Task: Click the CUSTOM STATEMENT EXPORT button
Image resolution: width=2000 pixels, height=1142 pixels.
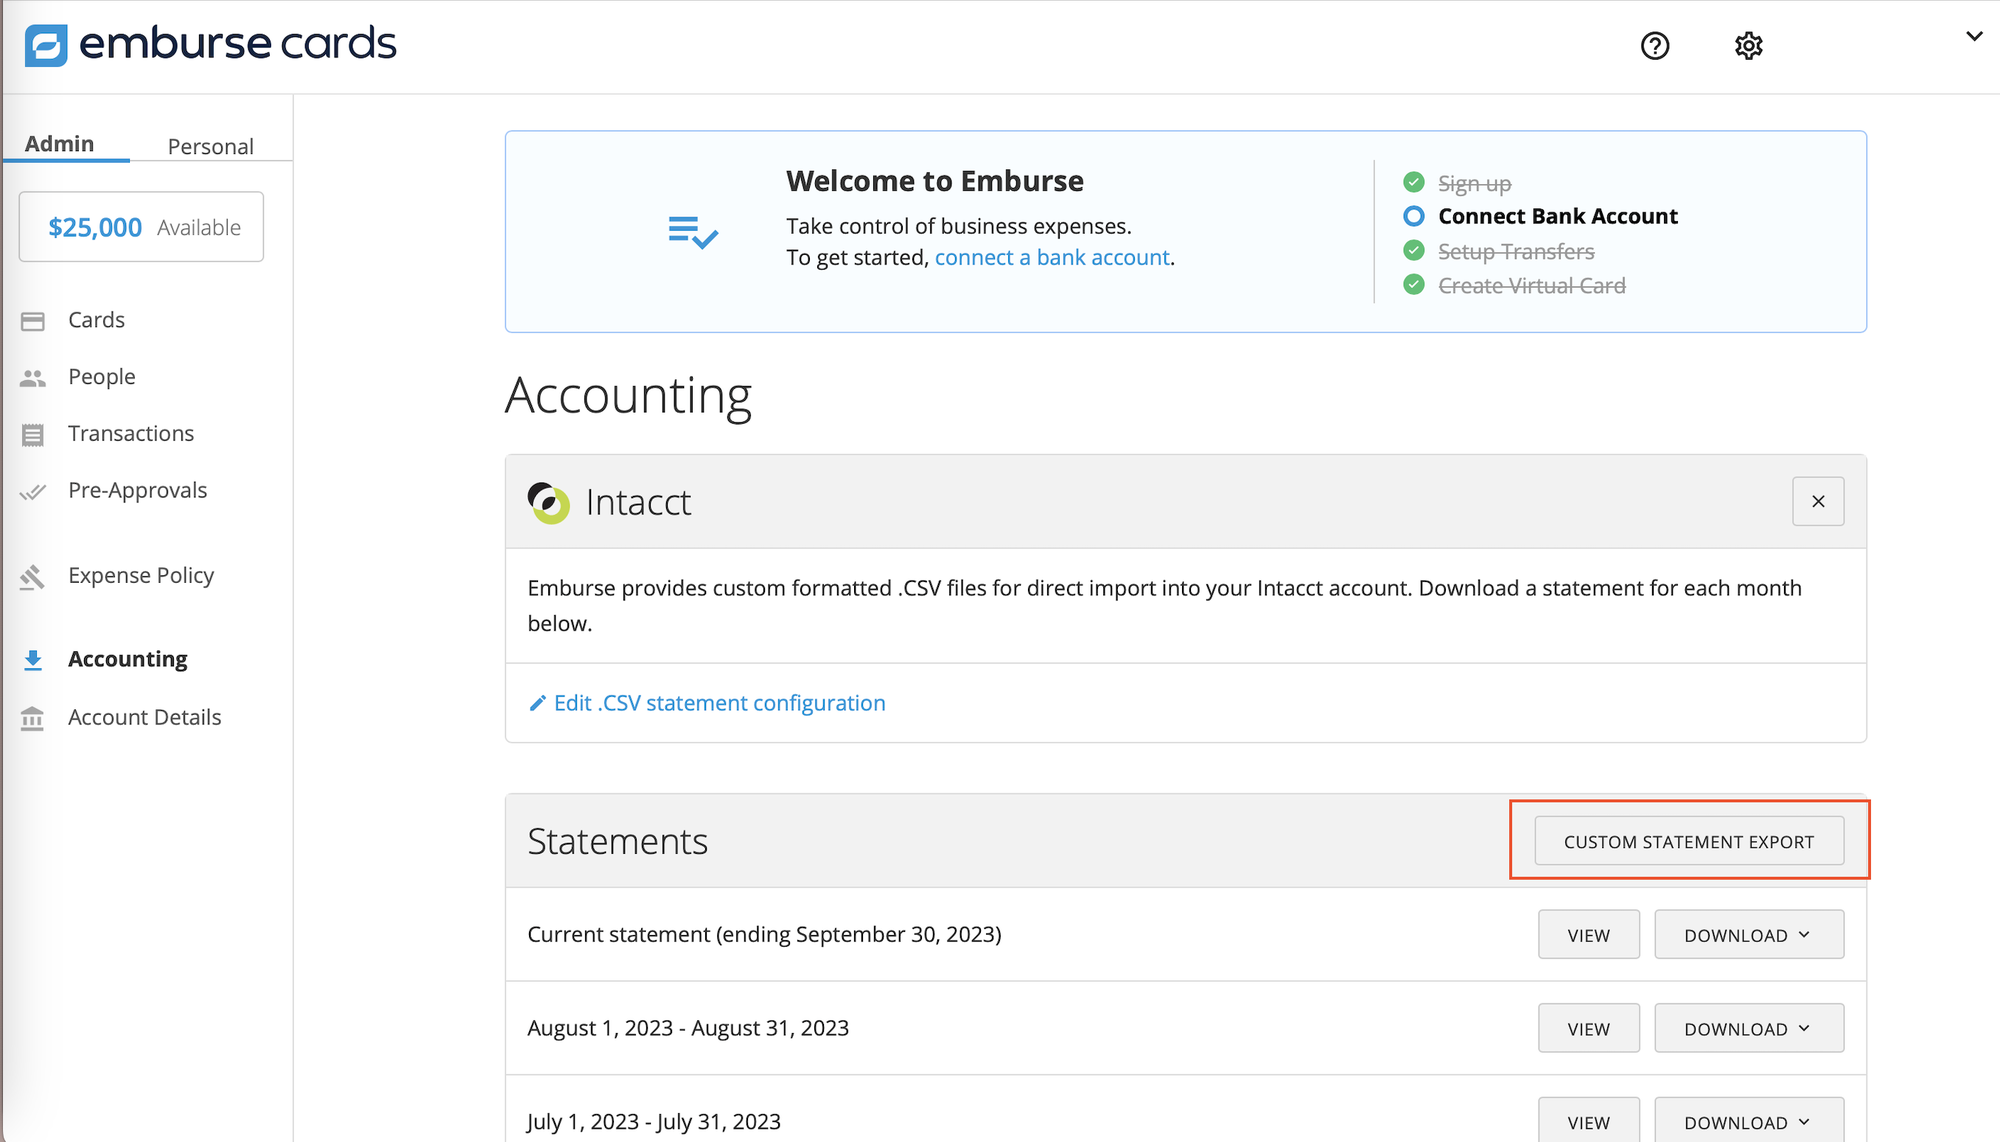Action: [x=1689, y=841]
